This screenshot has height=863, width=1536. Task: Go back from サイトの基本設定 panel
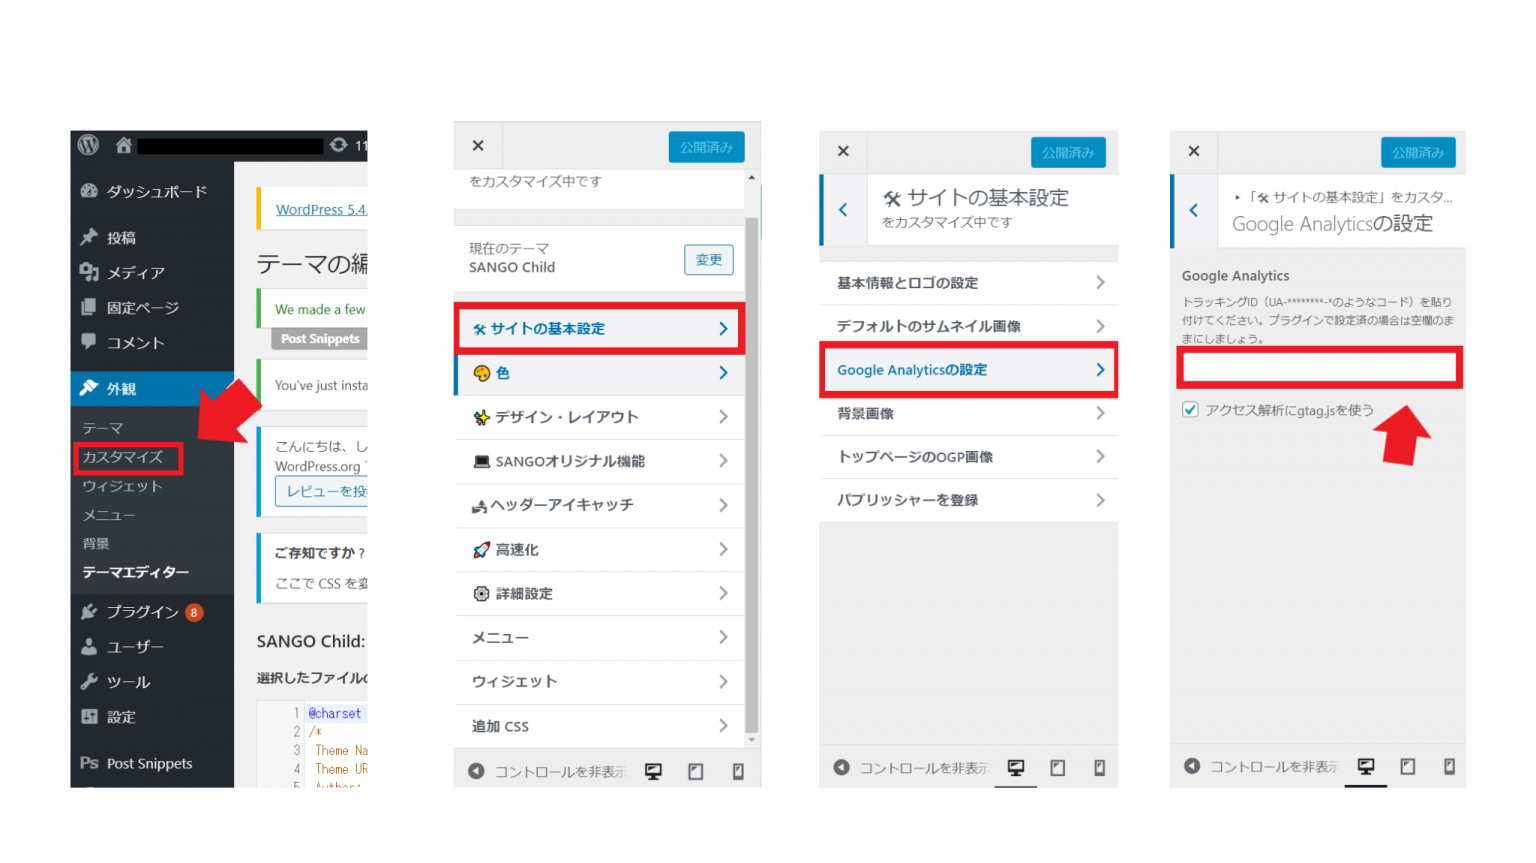click(843, 209)
